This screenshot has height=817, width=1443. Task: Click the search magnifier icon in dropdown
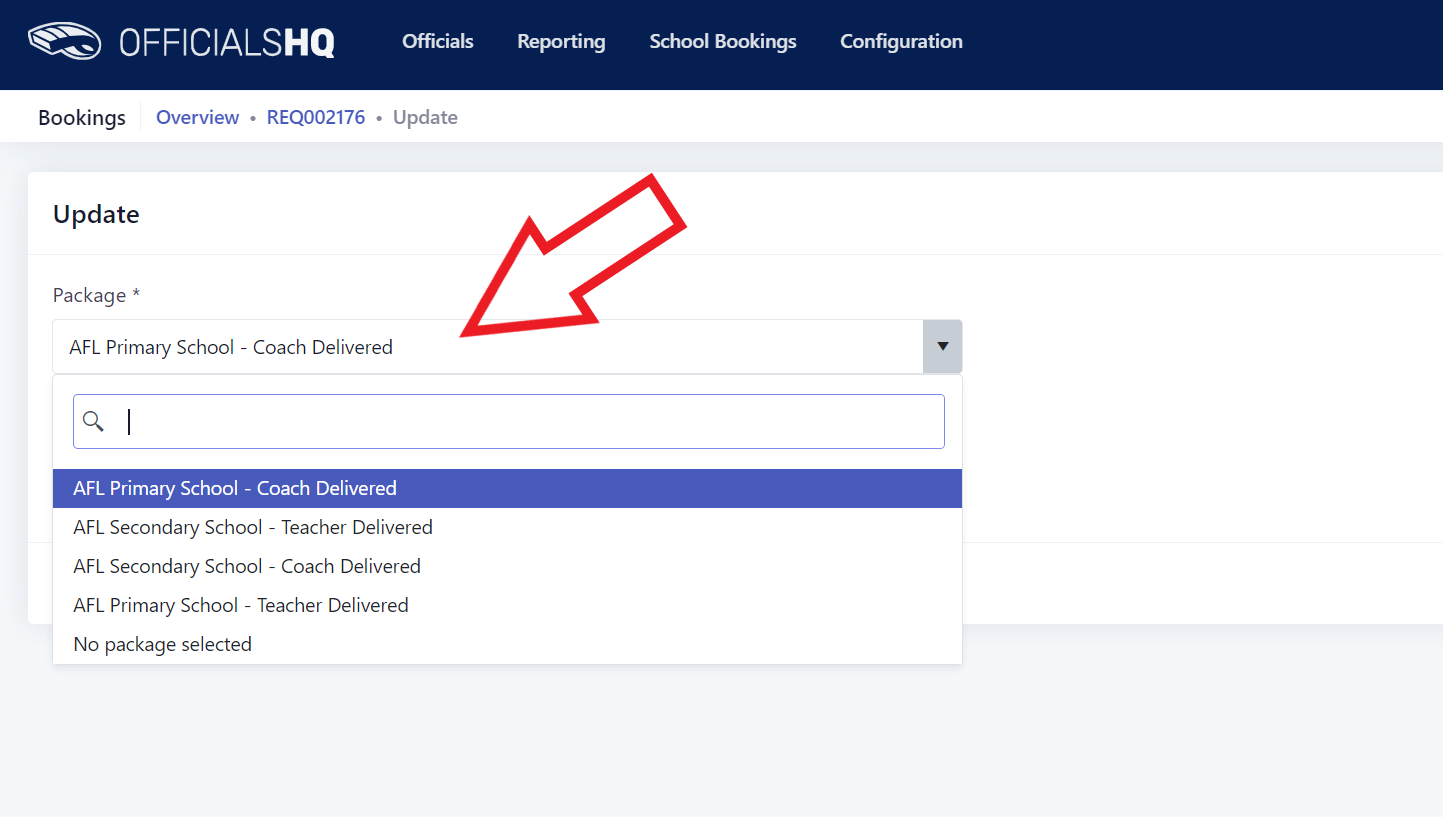(93, 421)
